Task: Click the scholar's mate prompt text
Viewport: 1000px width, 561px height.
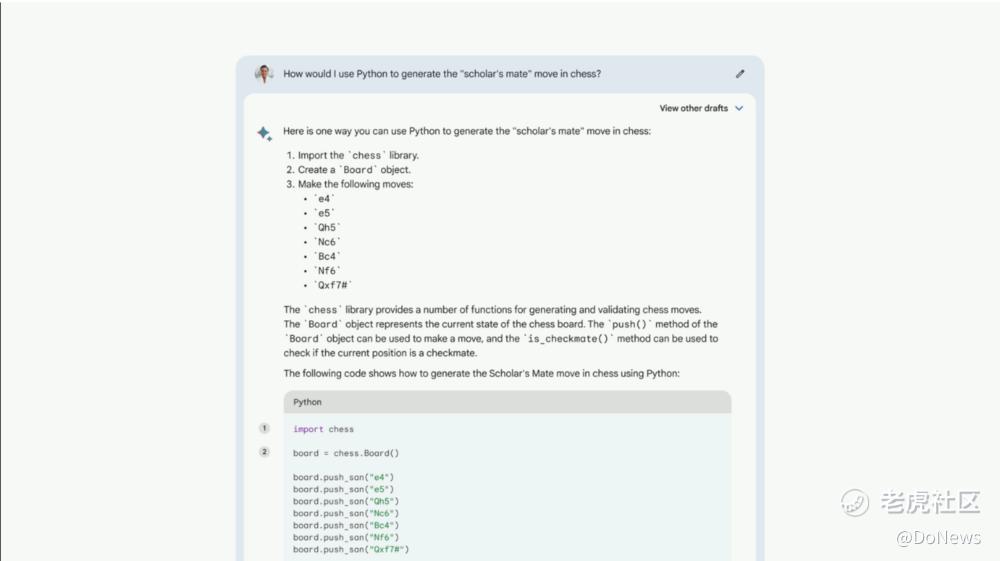Action: (442, 74)
